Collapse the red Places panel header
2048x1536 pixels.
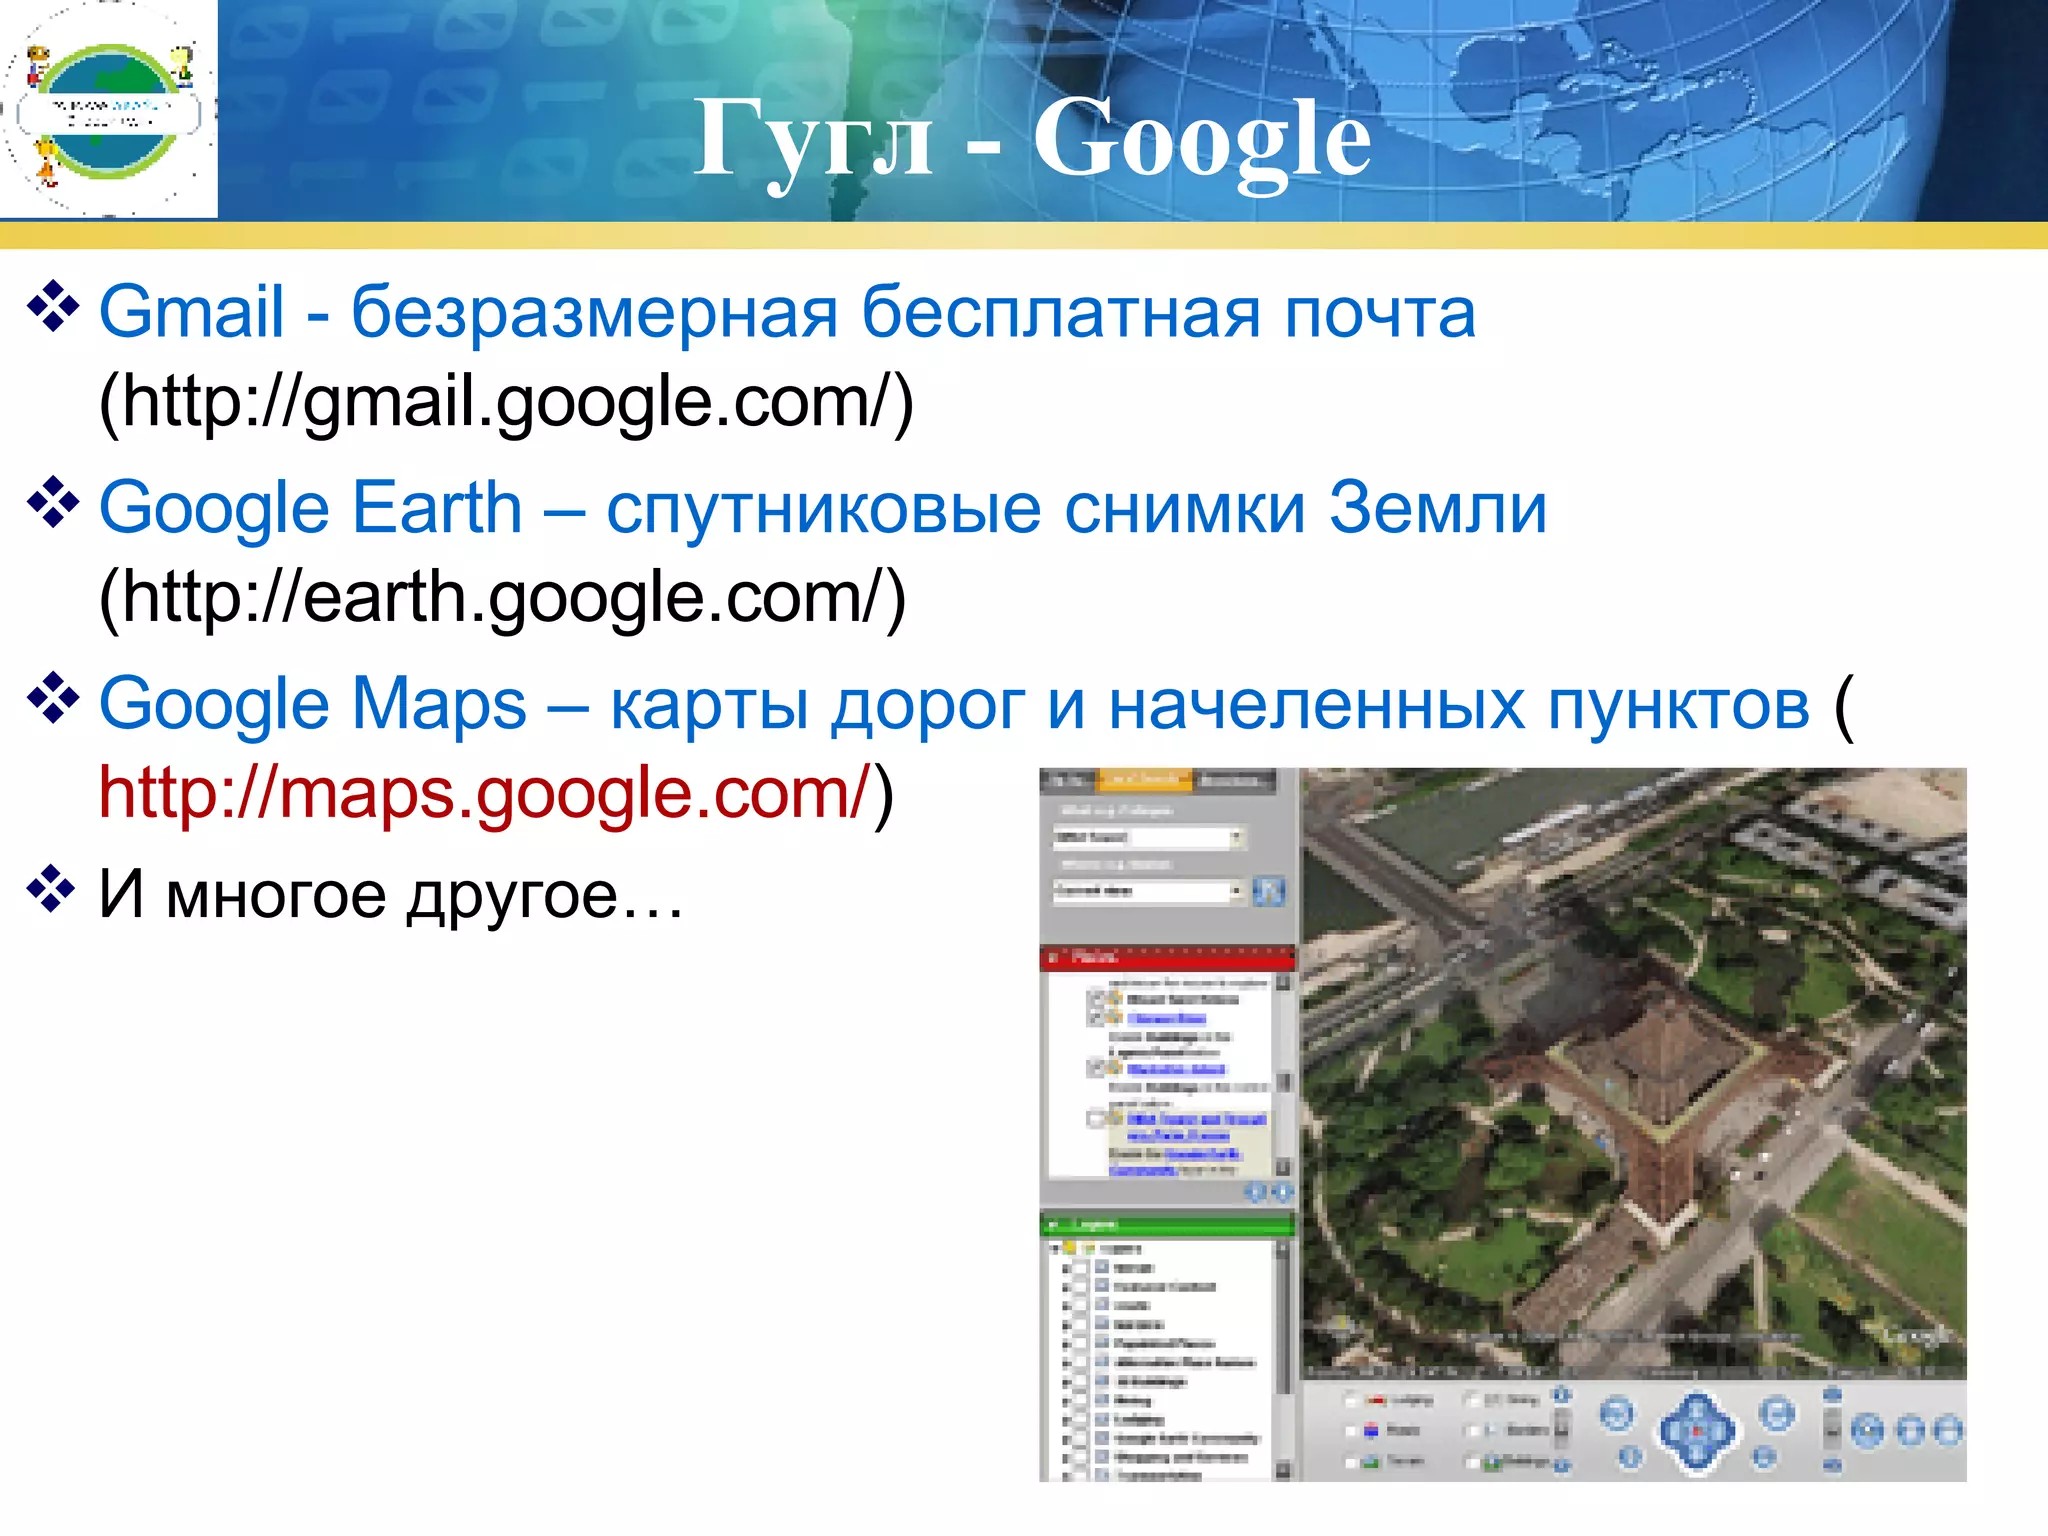[x=1167, y=958]
